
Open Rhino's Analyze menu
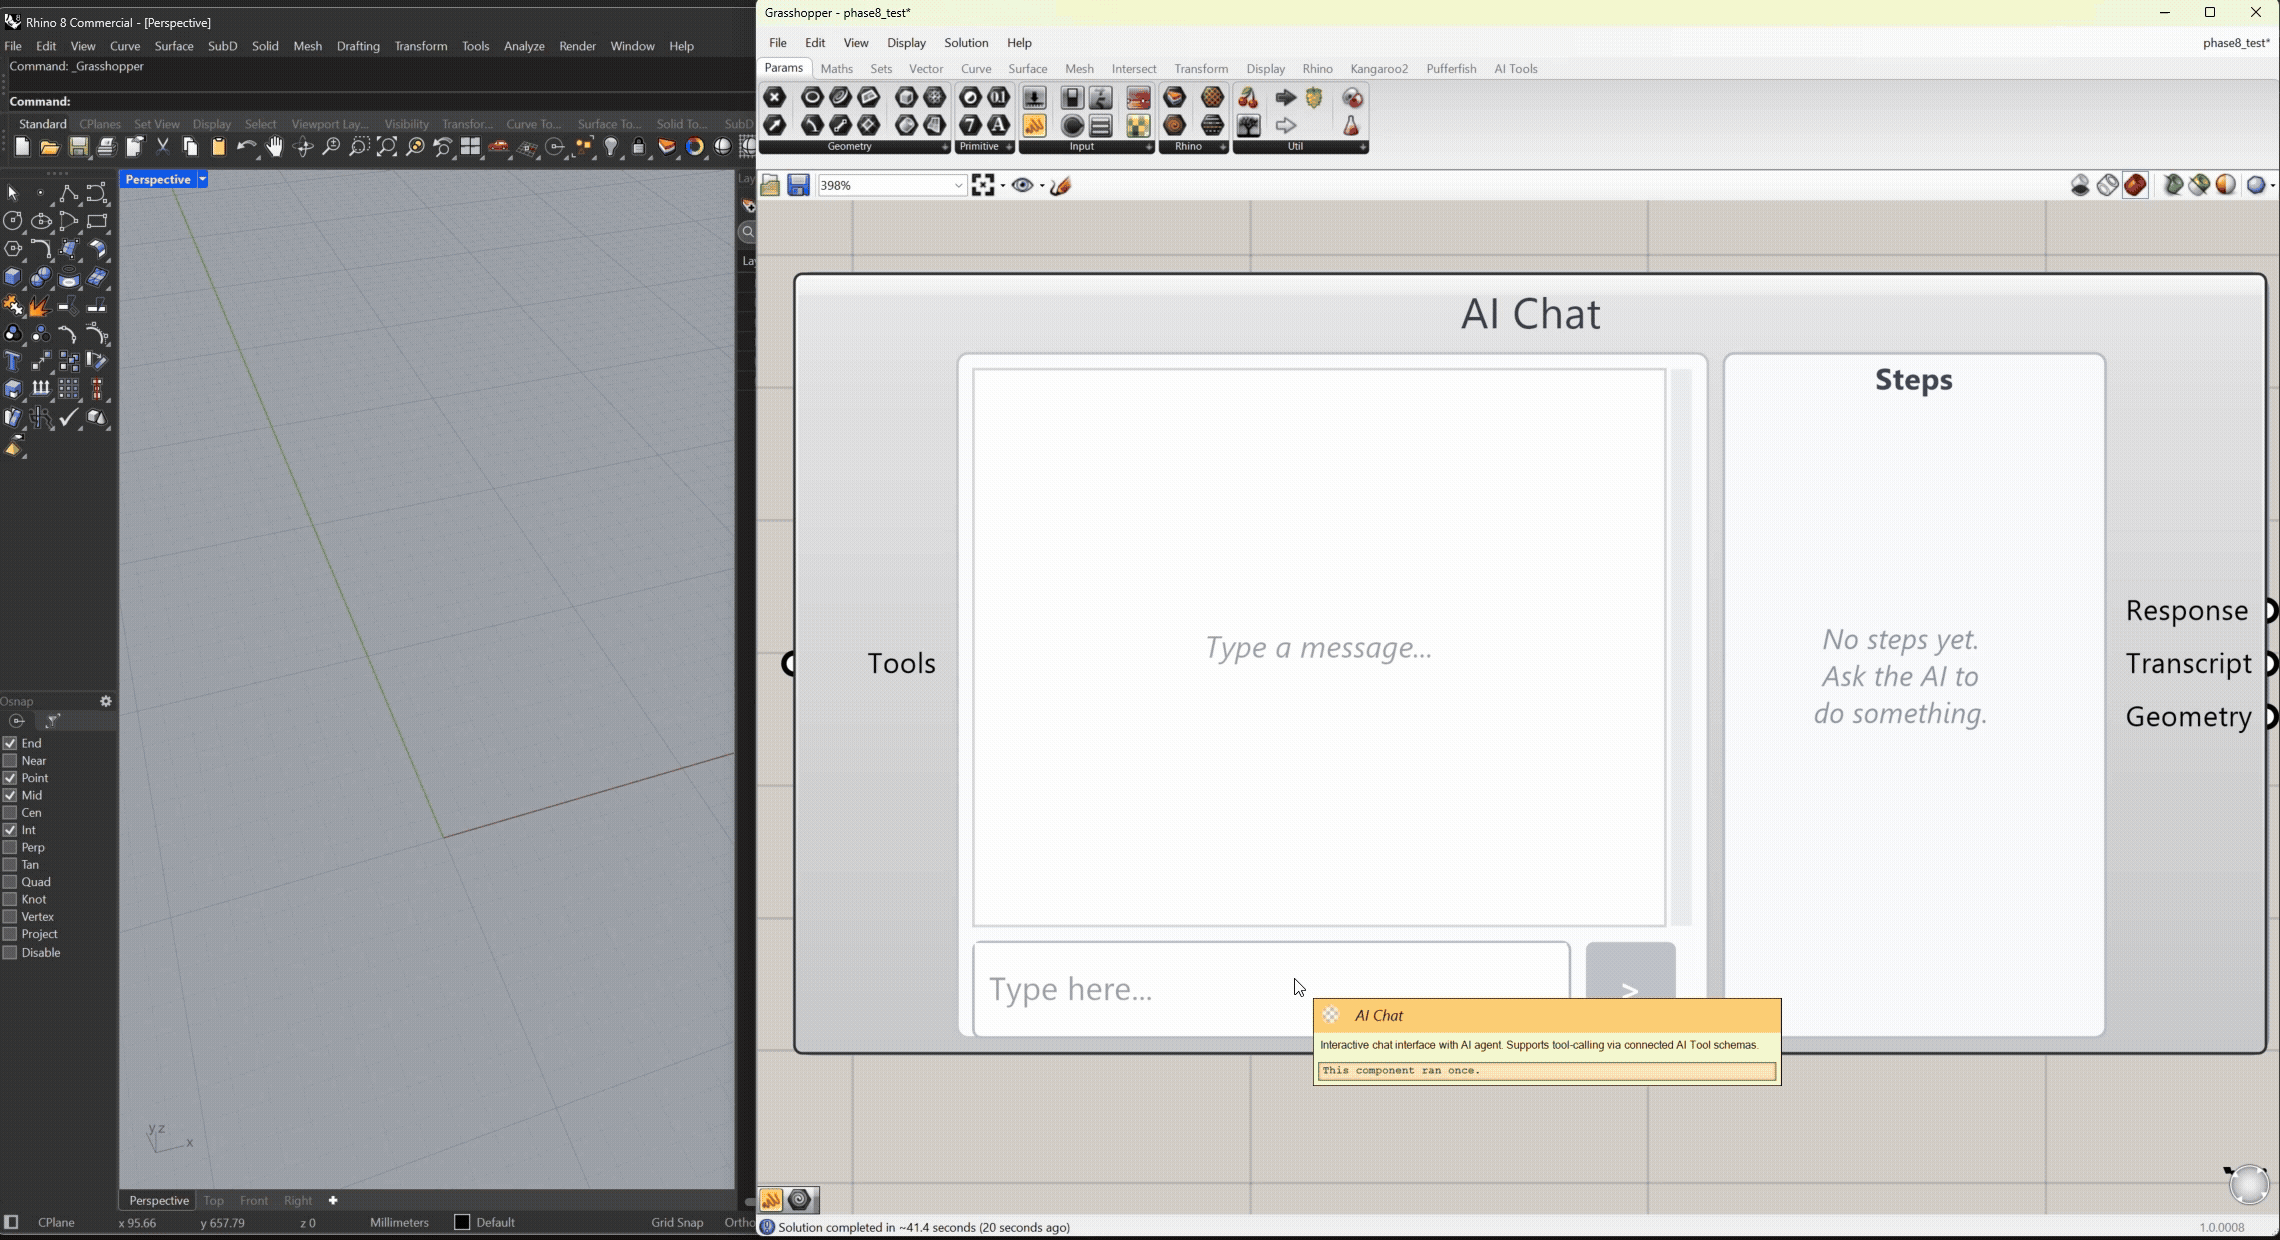point(524,46)
